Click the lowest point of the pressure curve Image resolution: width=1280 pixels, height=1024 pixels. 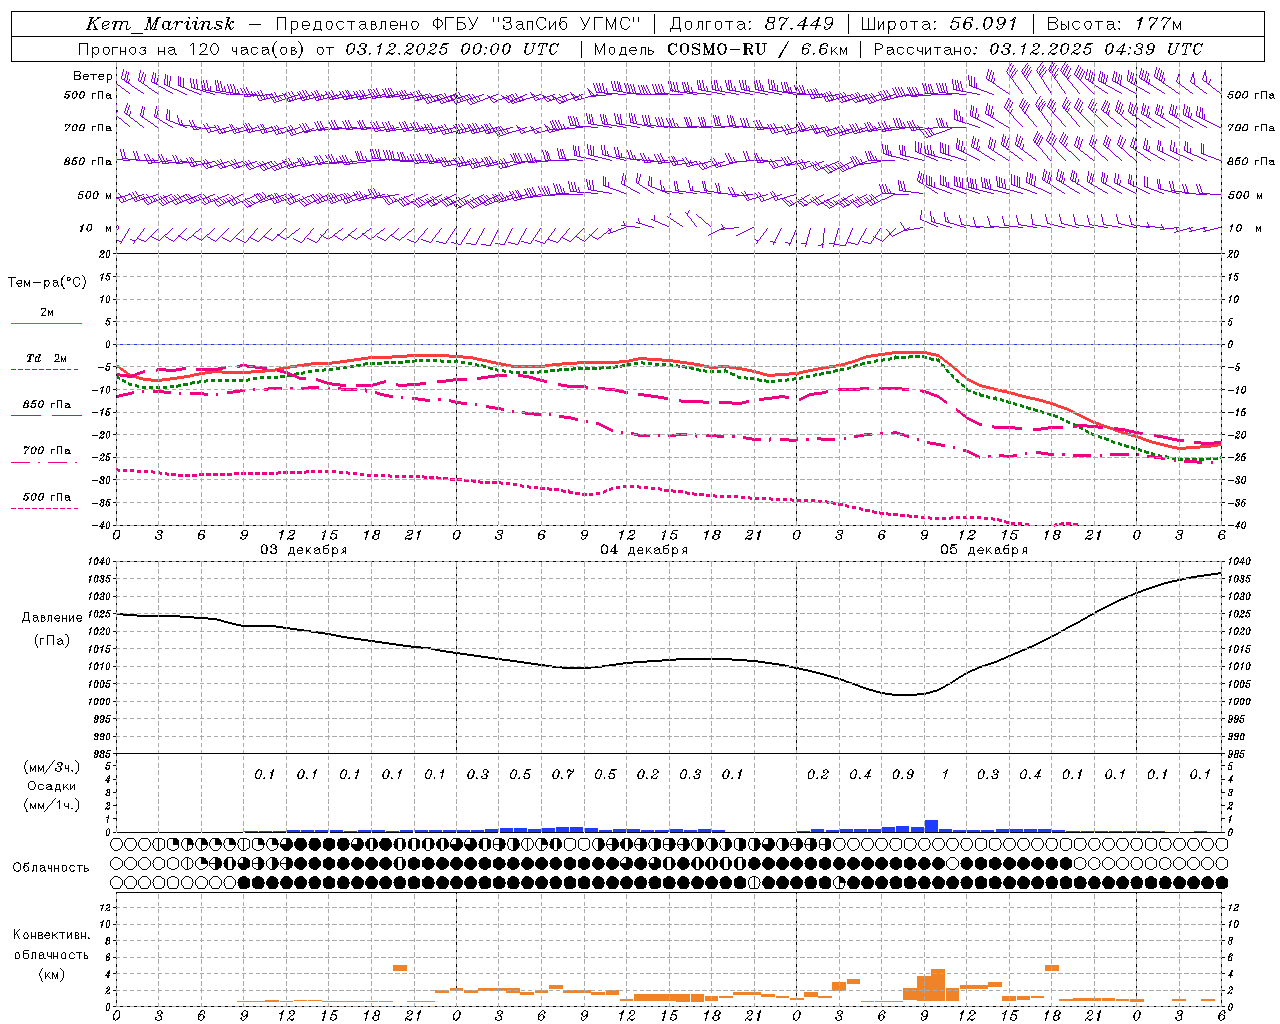[x=903, y=695]
